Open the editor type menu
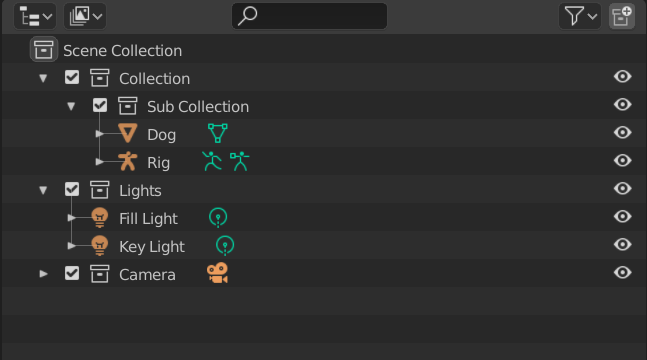The height and width of the screenshot is (360, 647). (35, 17)
